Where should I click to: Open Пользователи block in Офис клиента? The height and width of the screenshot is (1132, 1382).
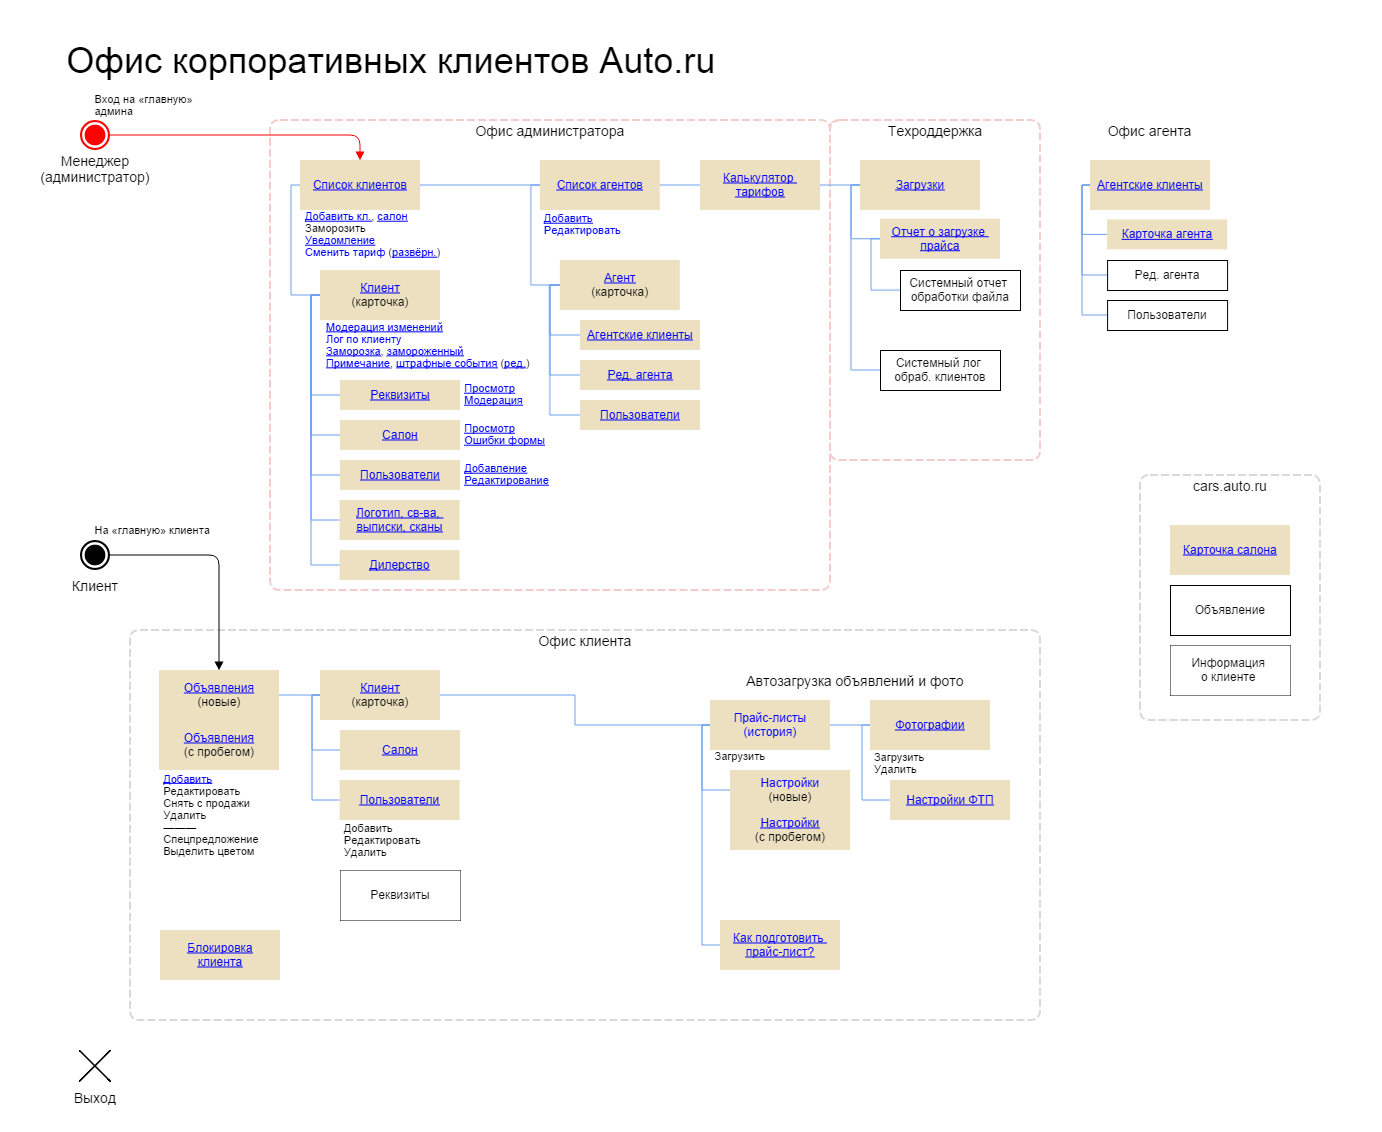point(400,800)
